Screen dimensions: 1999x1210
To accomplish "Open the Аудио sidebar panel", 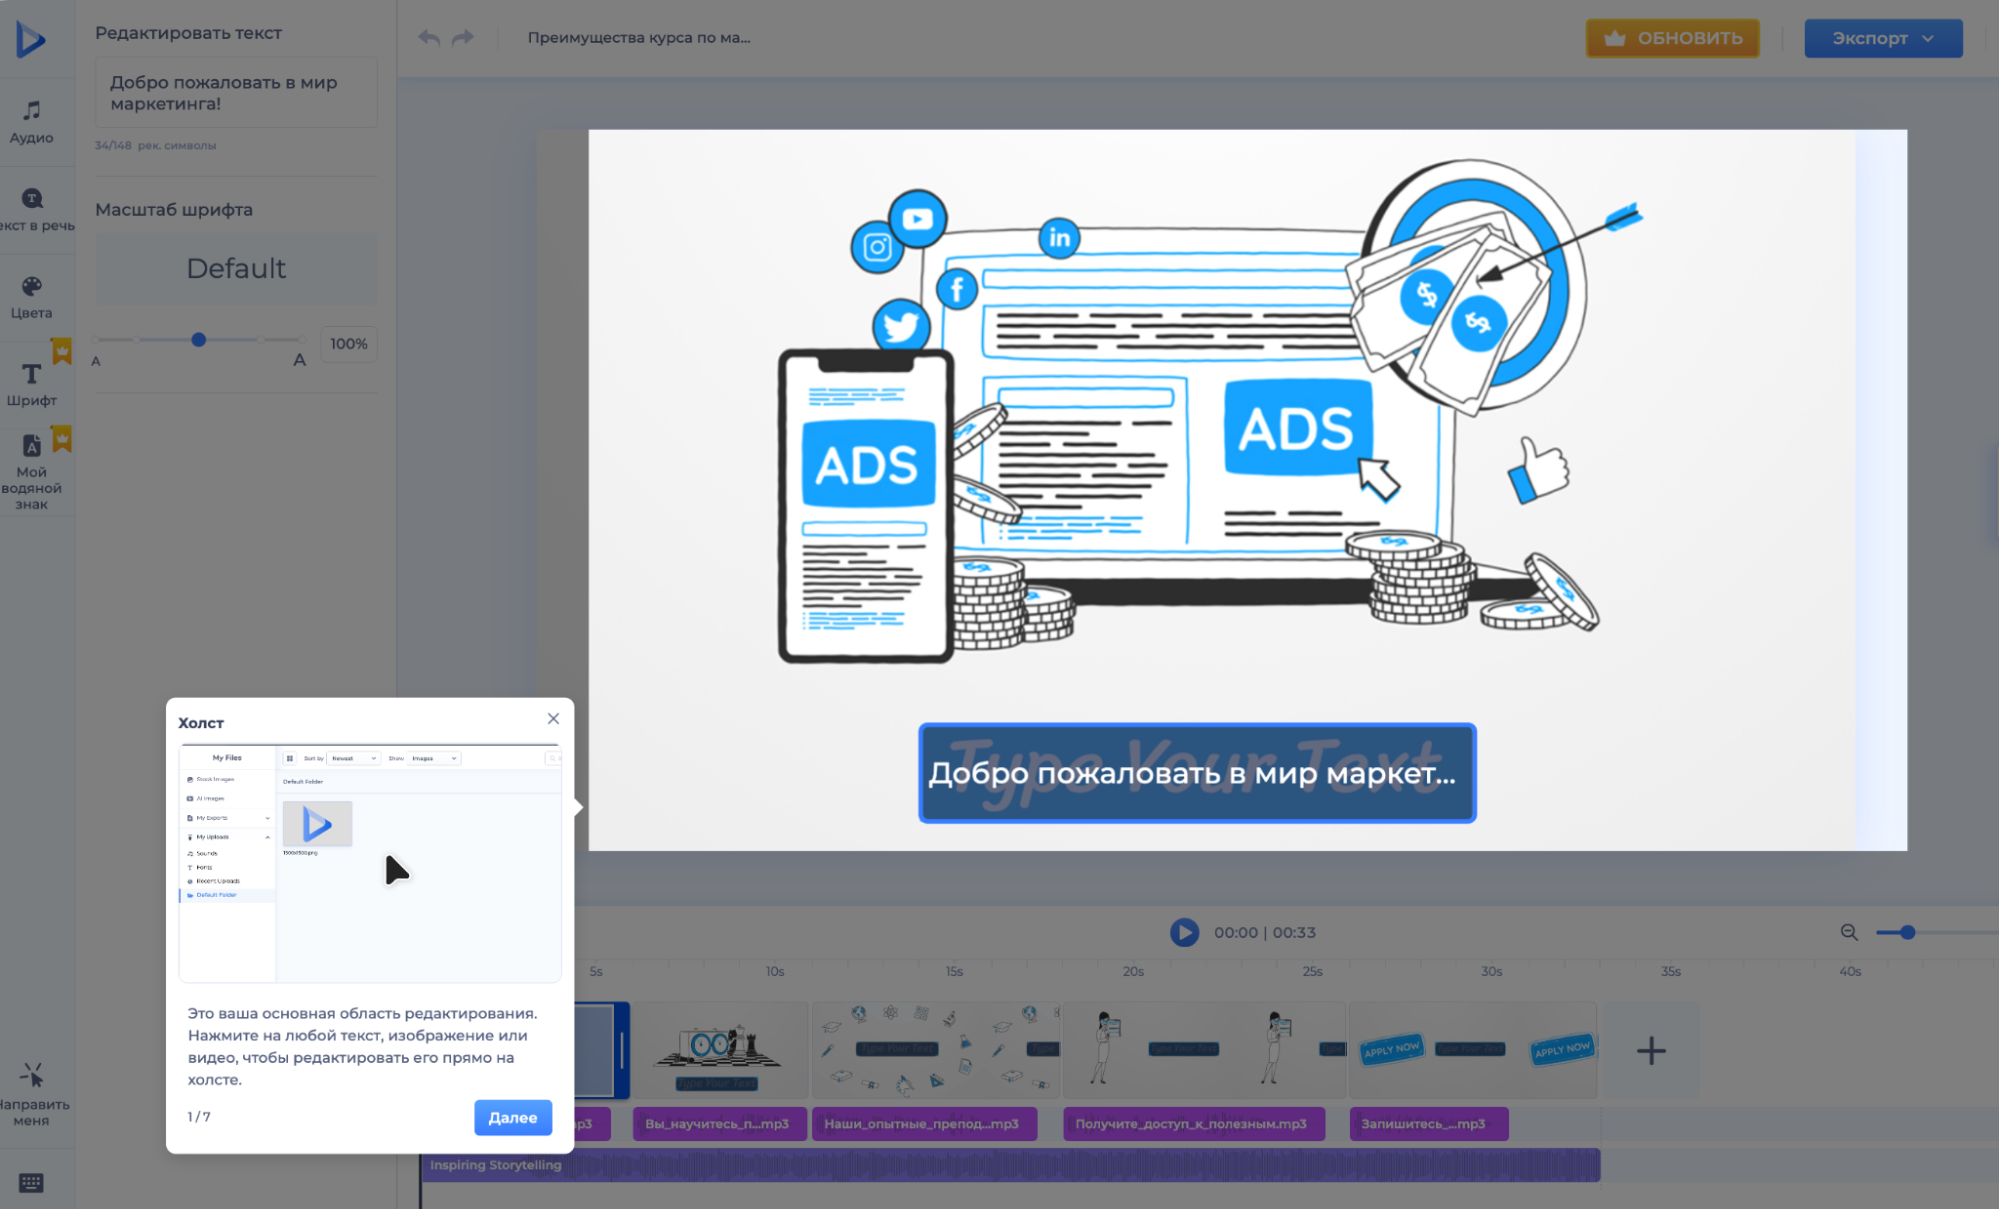I will [x=32, y=122].
